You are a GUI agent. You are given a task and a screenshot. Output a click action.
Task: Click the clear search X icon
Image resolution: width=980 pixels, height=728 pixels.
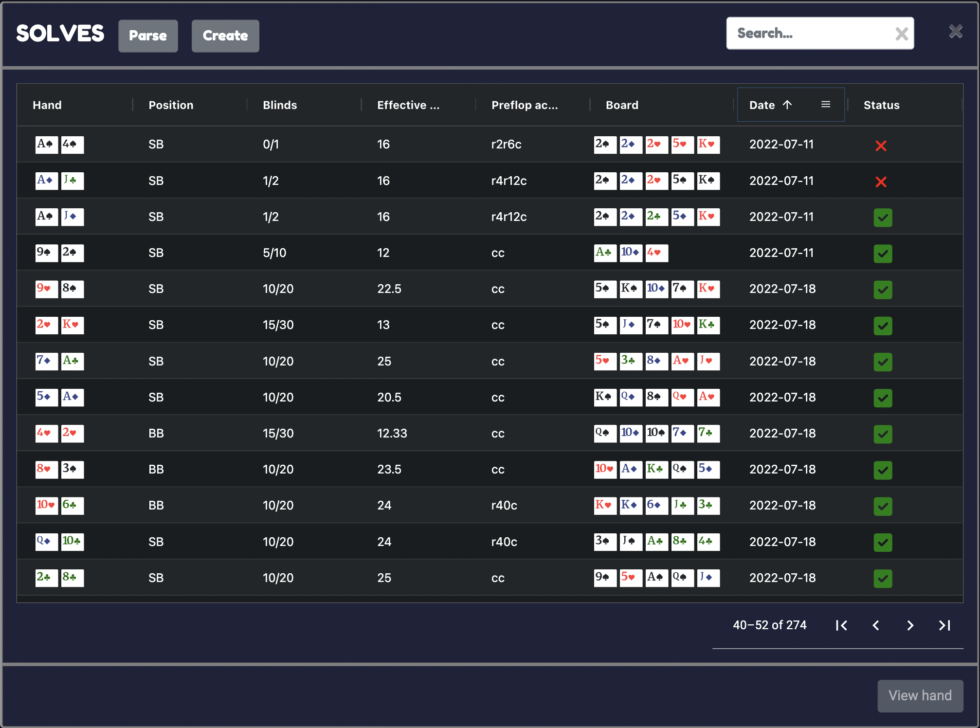(901, 34)
